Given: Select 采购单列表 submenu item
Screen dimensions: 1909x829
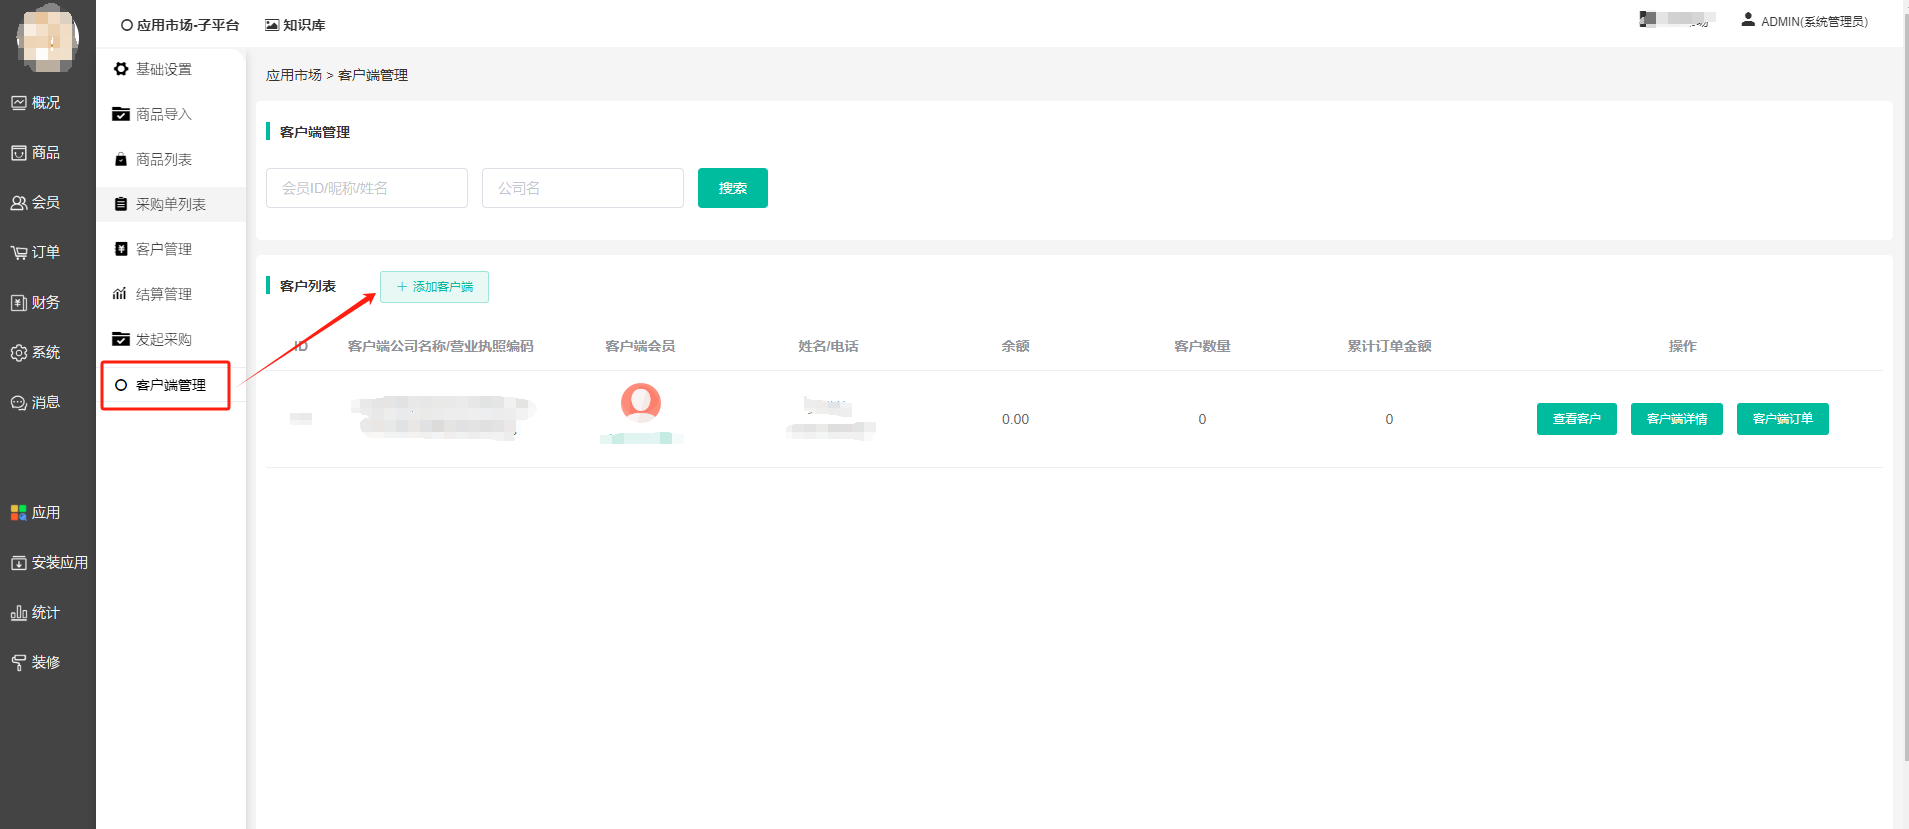Looking at the screenshot, I should (x=170, y=204).
